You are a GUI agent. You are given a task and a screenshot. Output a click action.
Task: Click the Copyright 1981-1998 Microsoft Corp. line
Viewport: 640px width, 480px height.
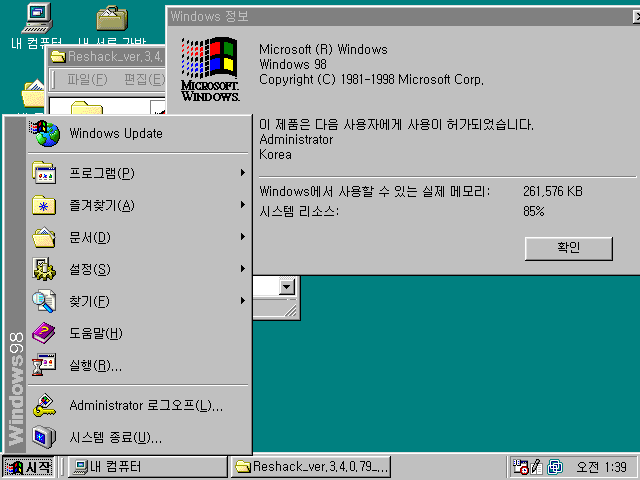point(371,79)
